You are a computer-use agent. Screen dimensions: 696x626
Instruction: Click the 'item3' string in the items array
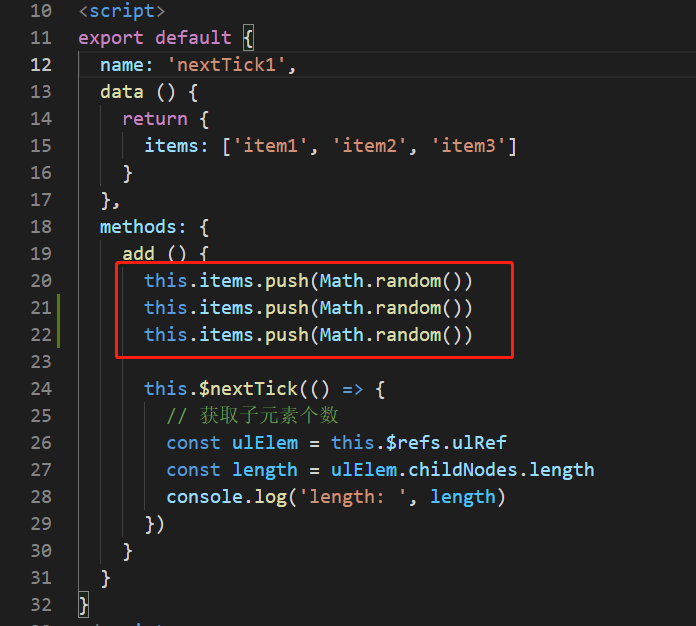(468, 146)
